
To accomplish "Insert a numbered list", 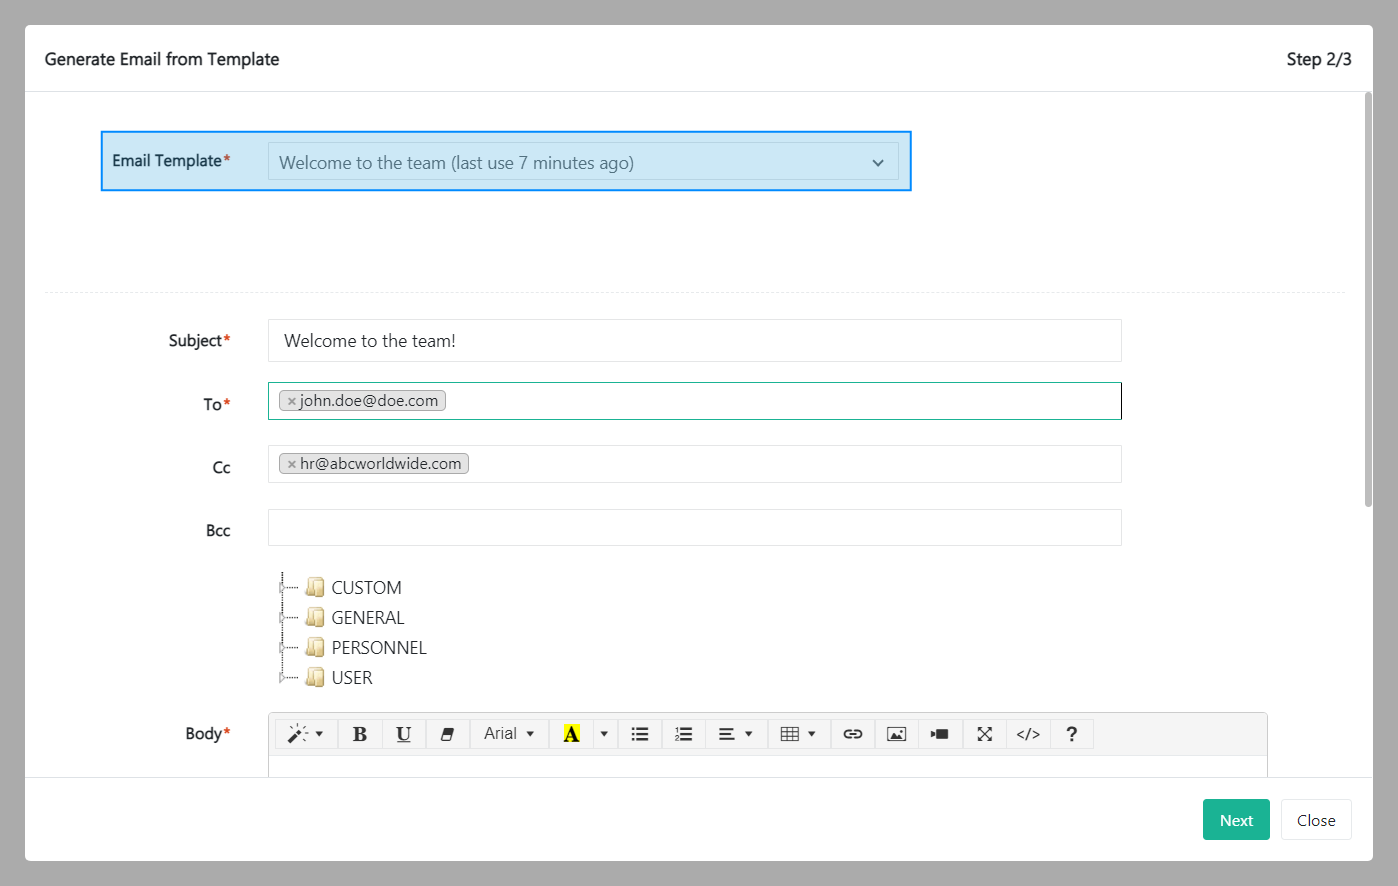I will tap(684, 734).
